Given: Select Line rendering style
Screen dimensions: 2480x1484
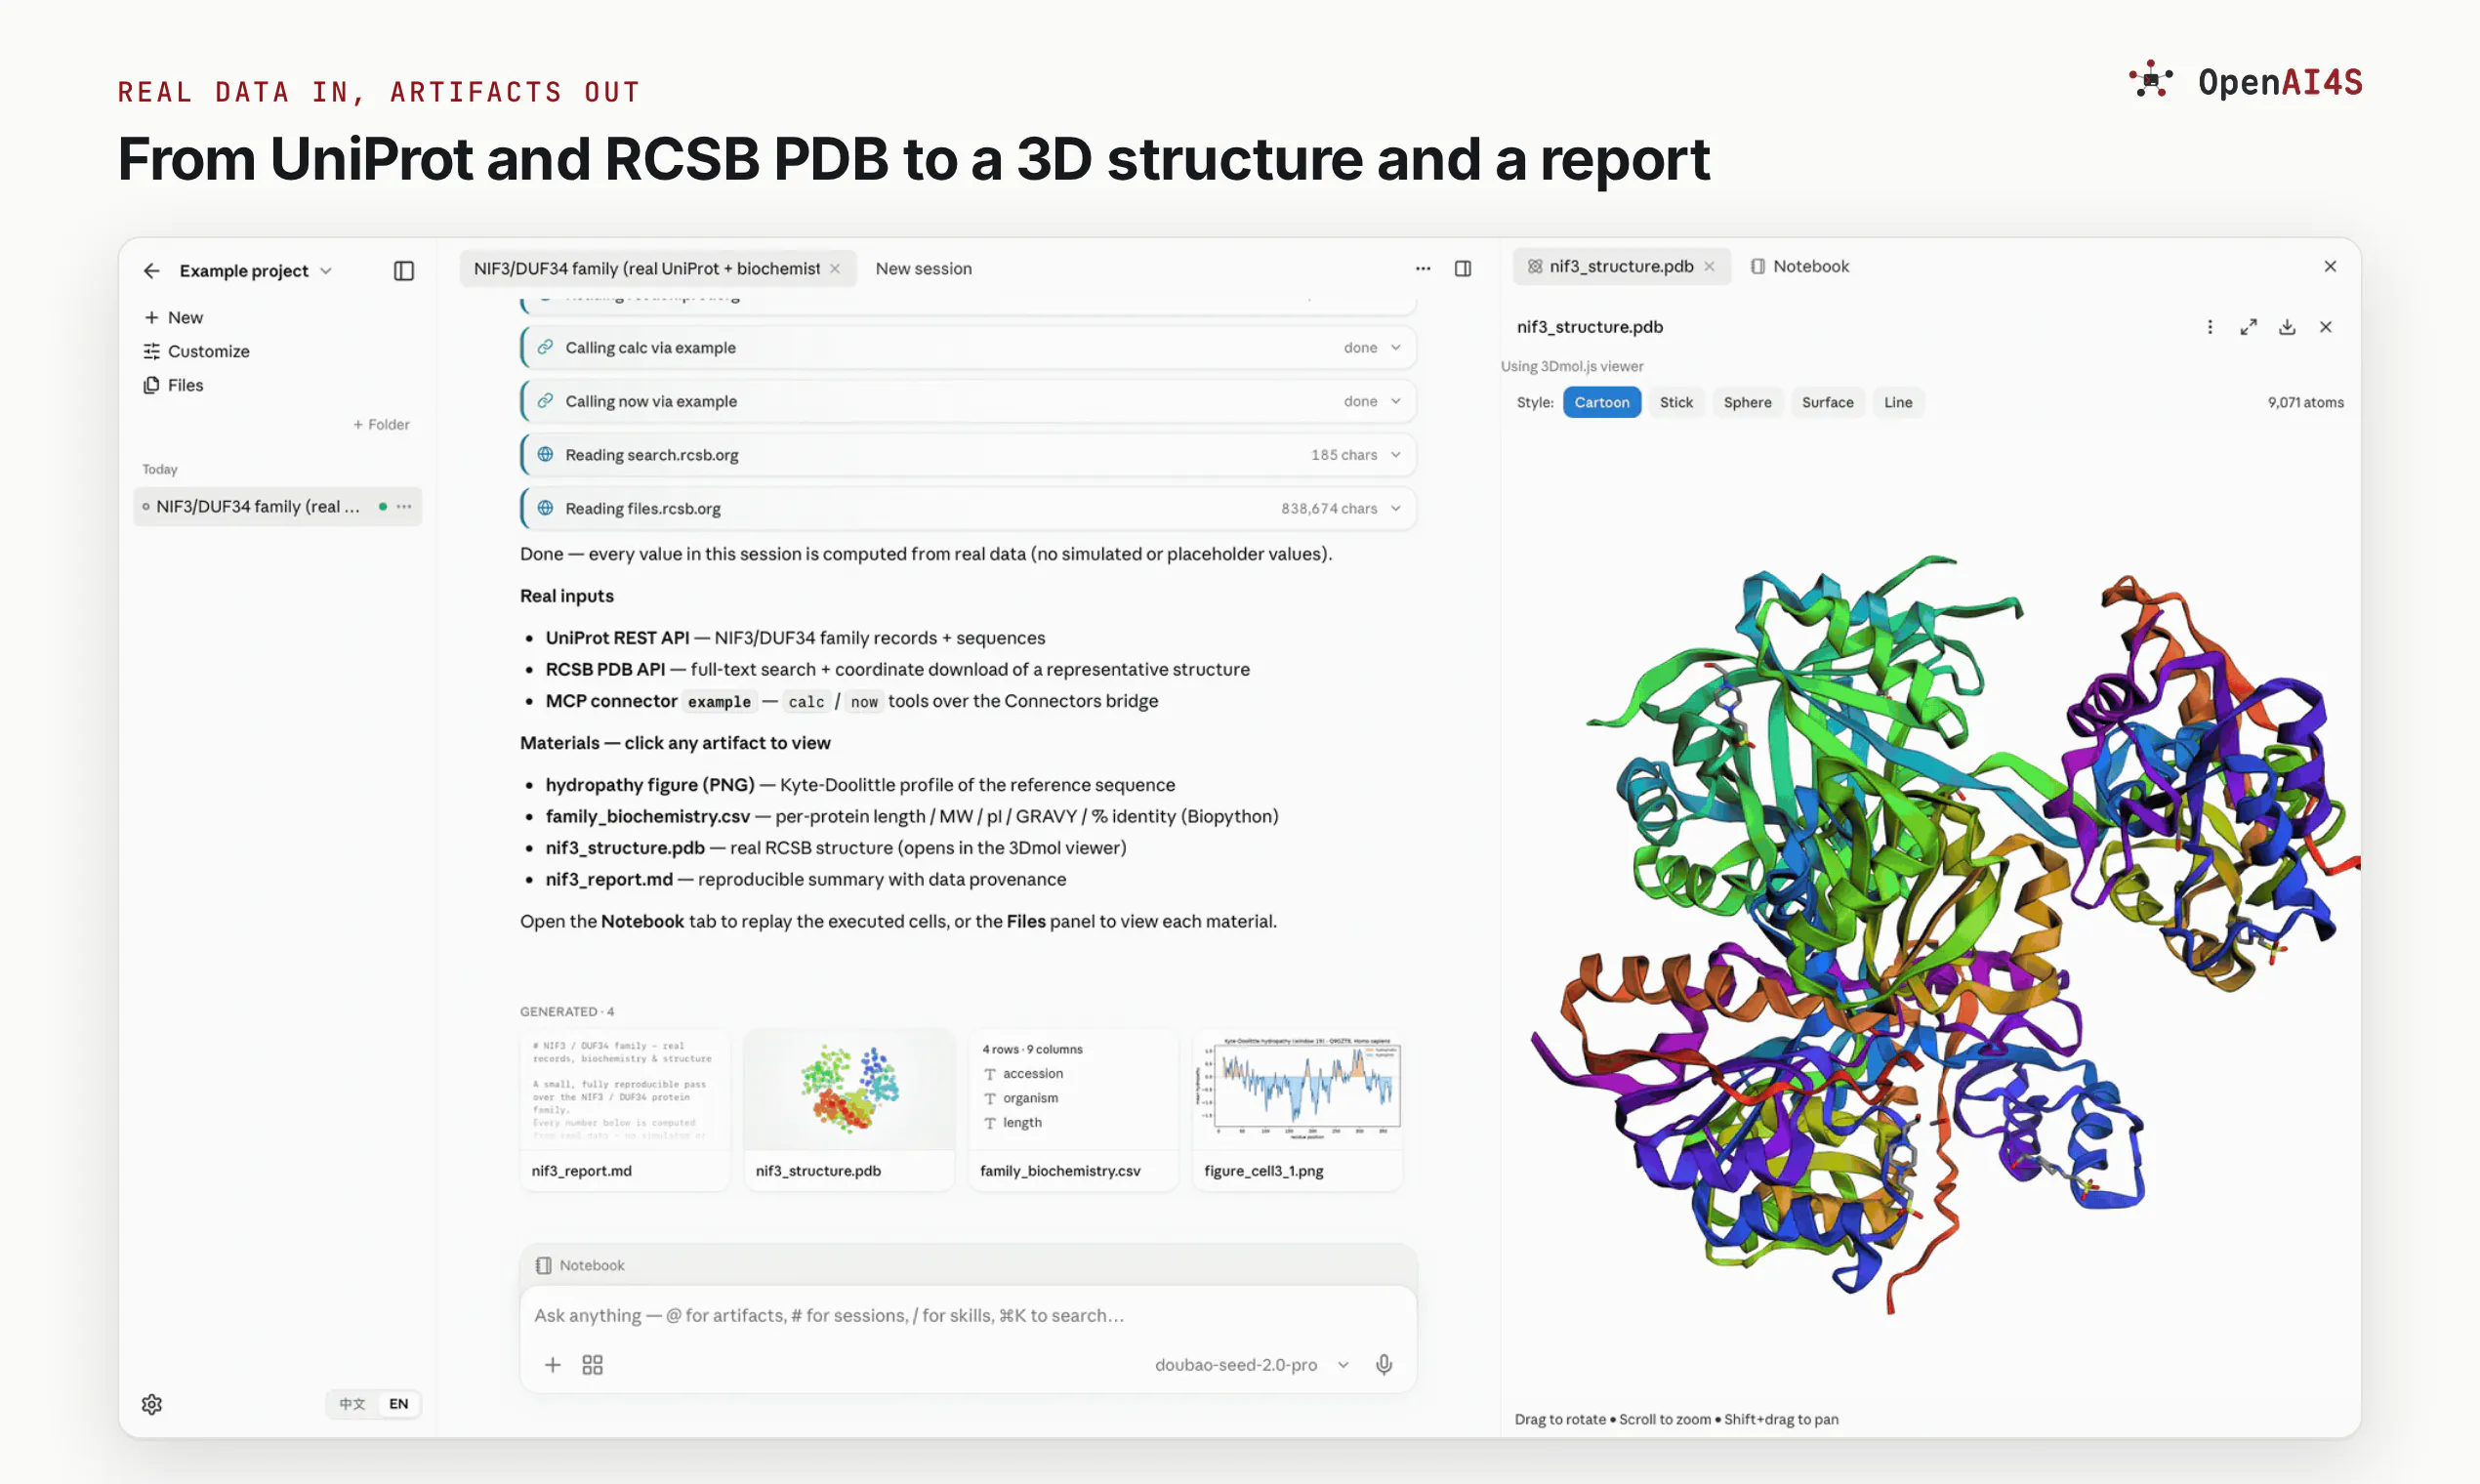Looking at the screenshot, I should 1898,402.
